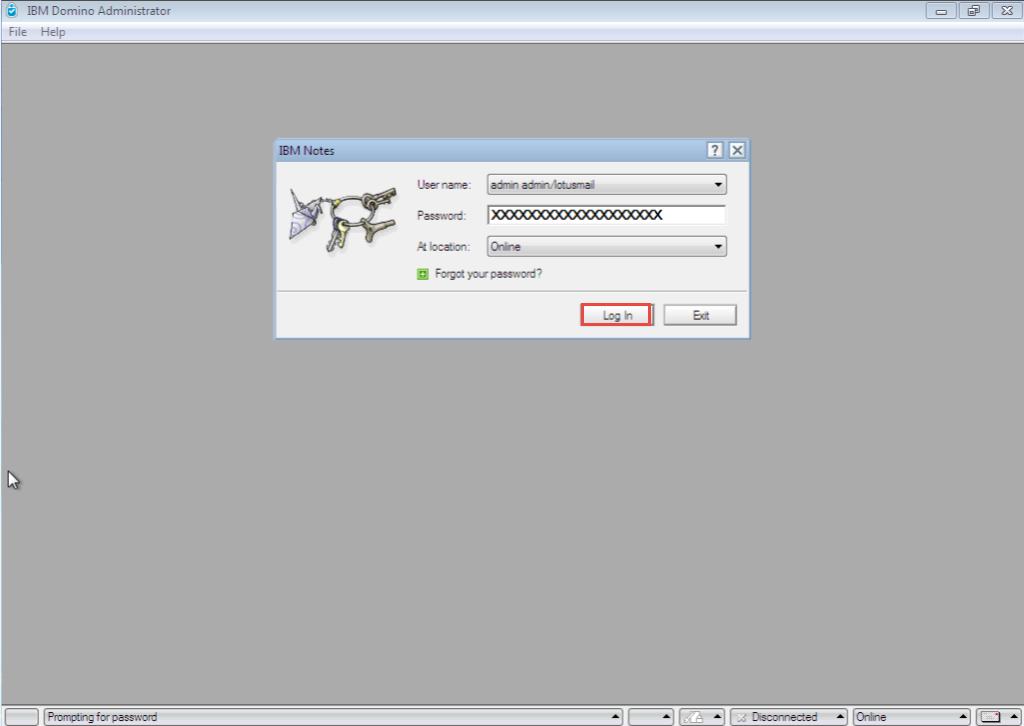Image resolution: width=1024 pixels, height=726 pixels.
Task: Click the 'User name:' label
Action: pos(444,185)
